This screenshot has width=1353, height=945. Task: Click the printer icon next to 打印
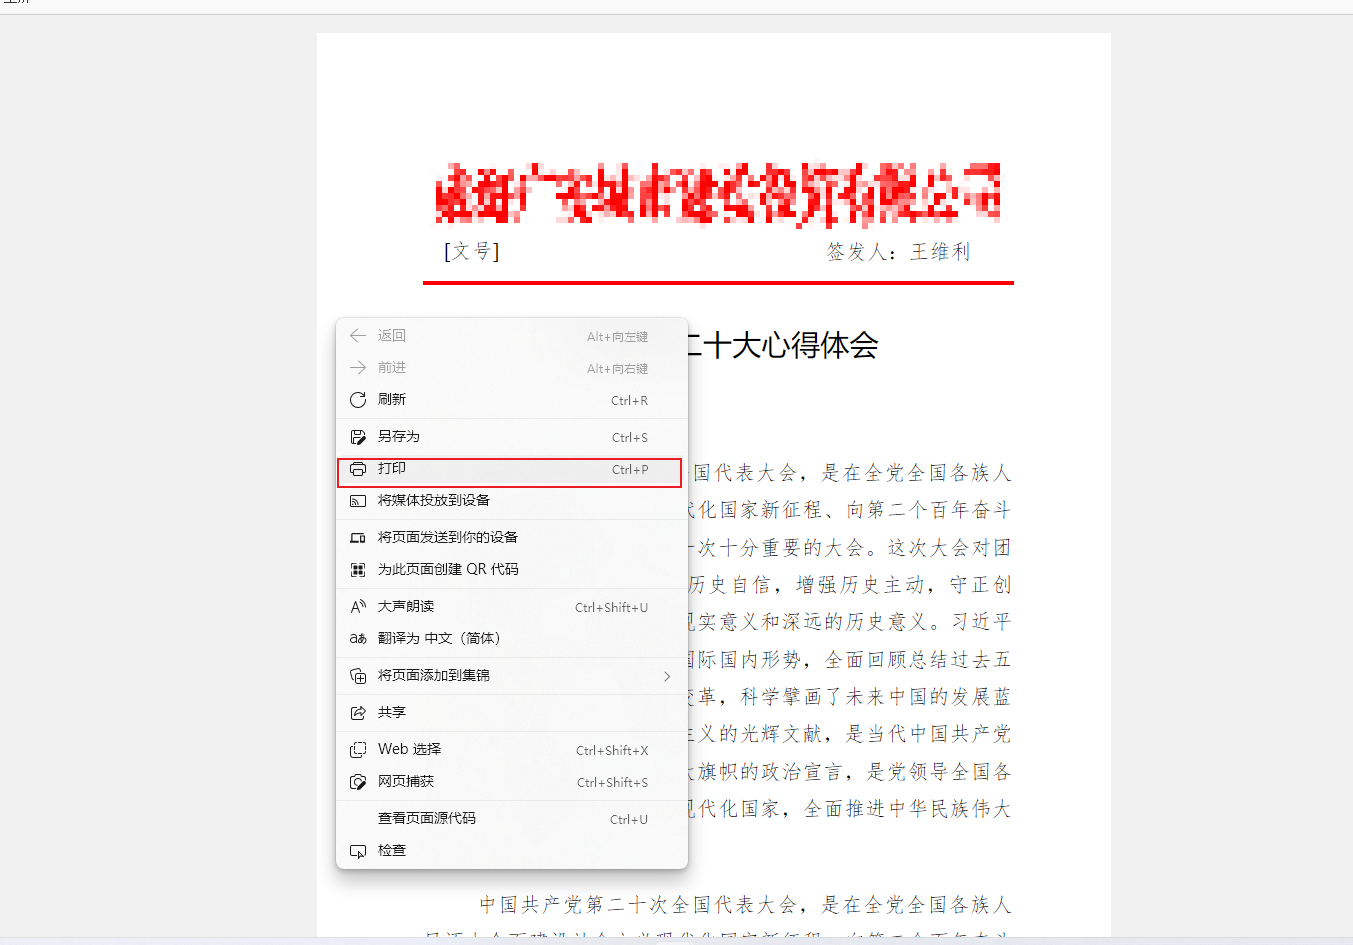pos(358,469)
